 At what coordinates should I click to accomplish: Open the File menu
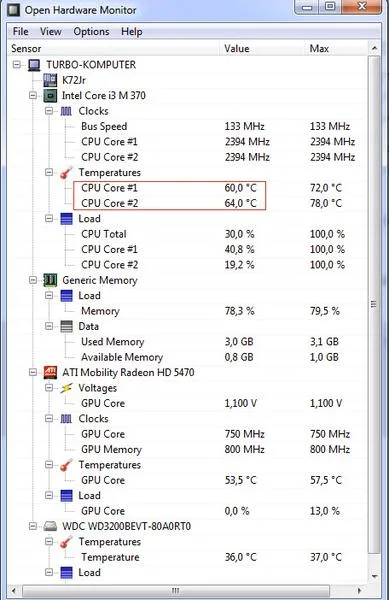21,31
